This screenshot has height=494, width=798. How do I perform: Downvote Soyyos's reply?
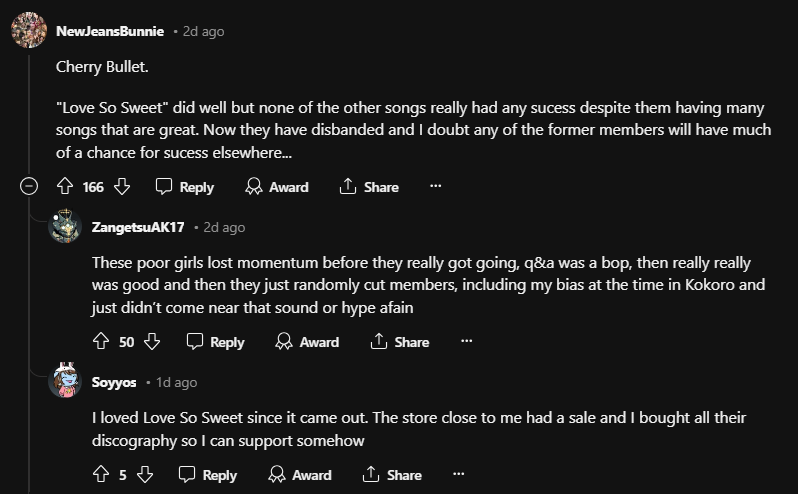pos(144,475)
